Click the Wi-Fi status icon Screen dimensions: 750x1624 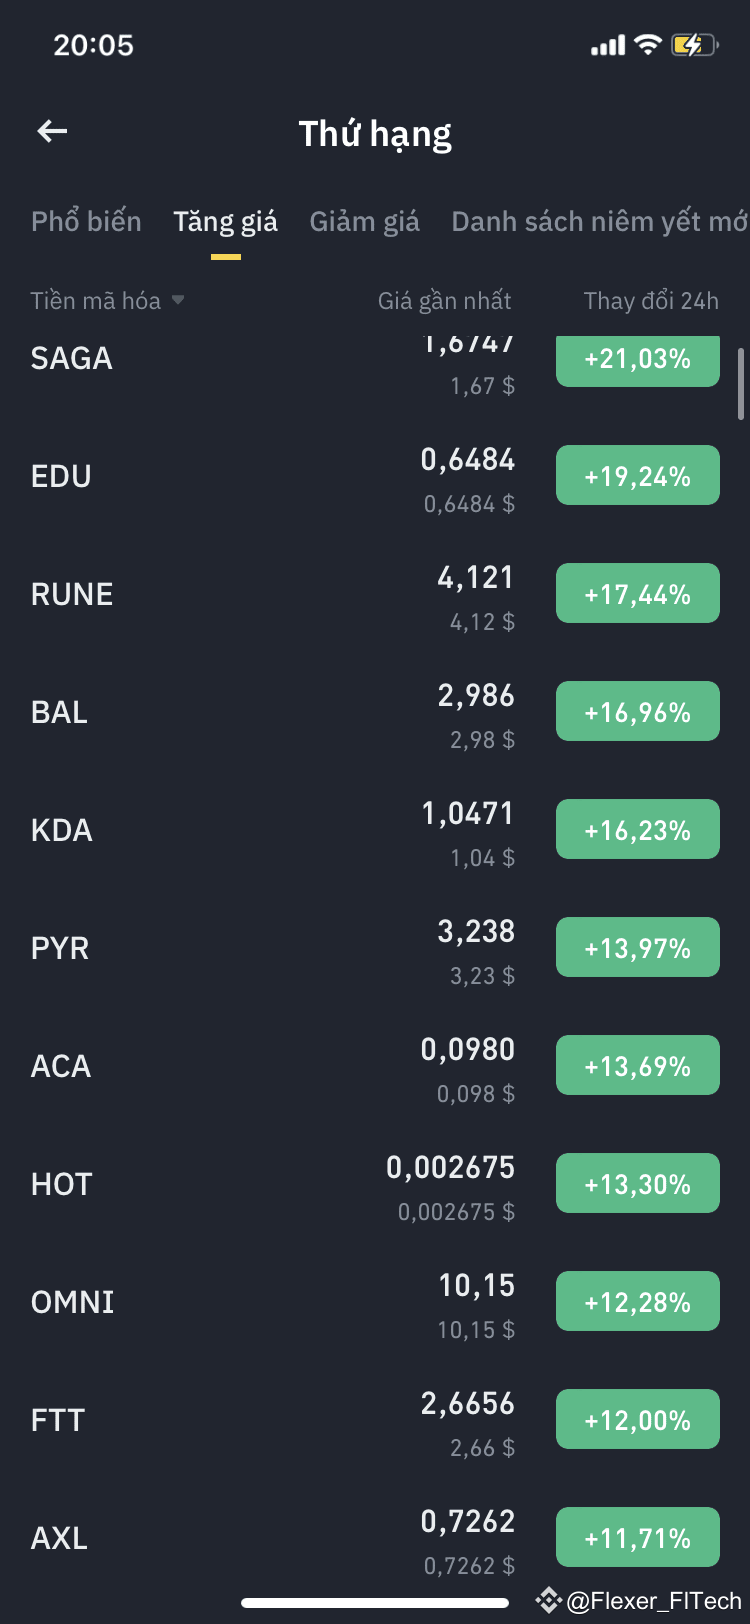[648, 44]
